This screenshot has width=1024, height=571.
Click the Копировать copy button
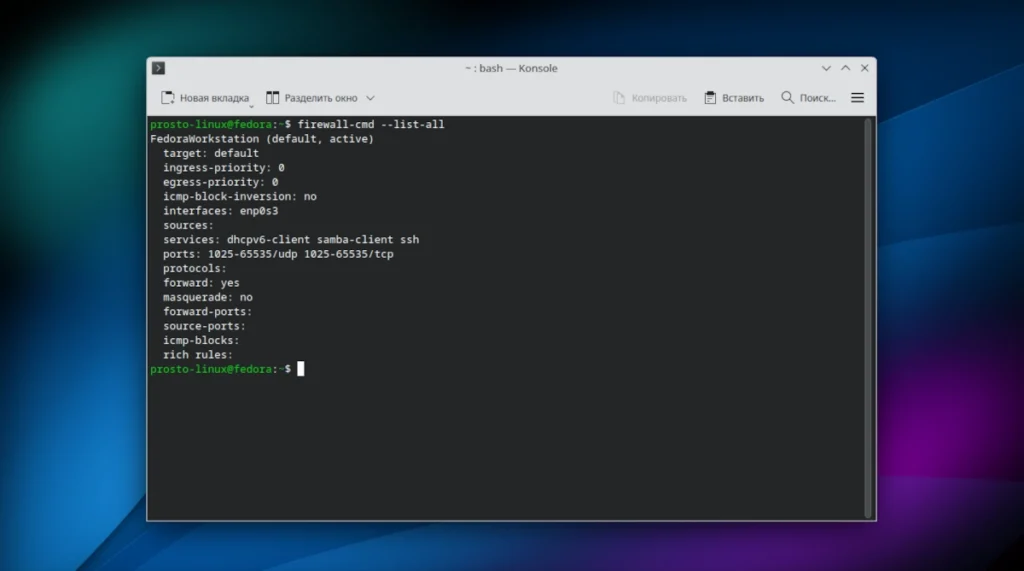[x=650, y=98]
